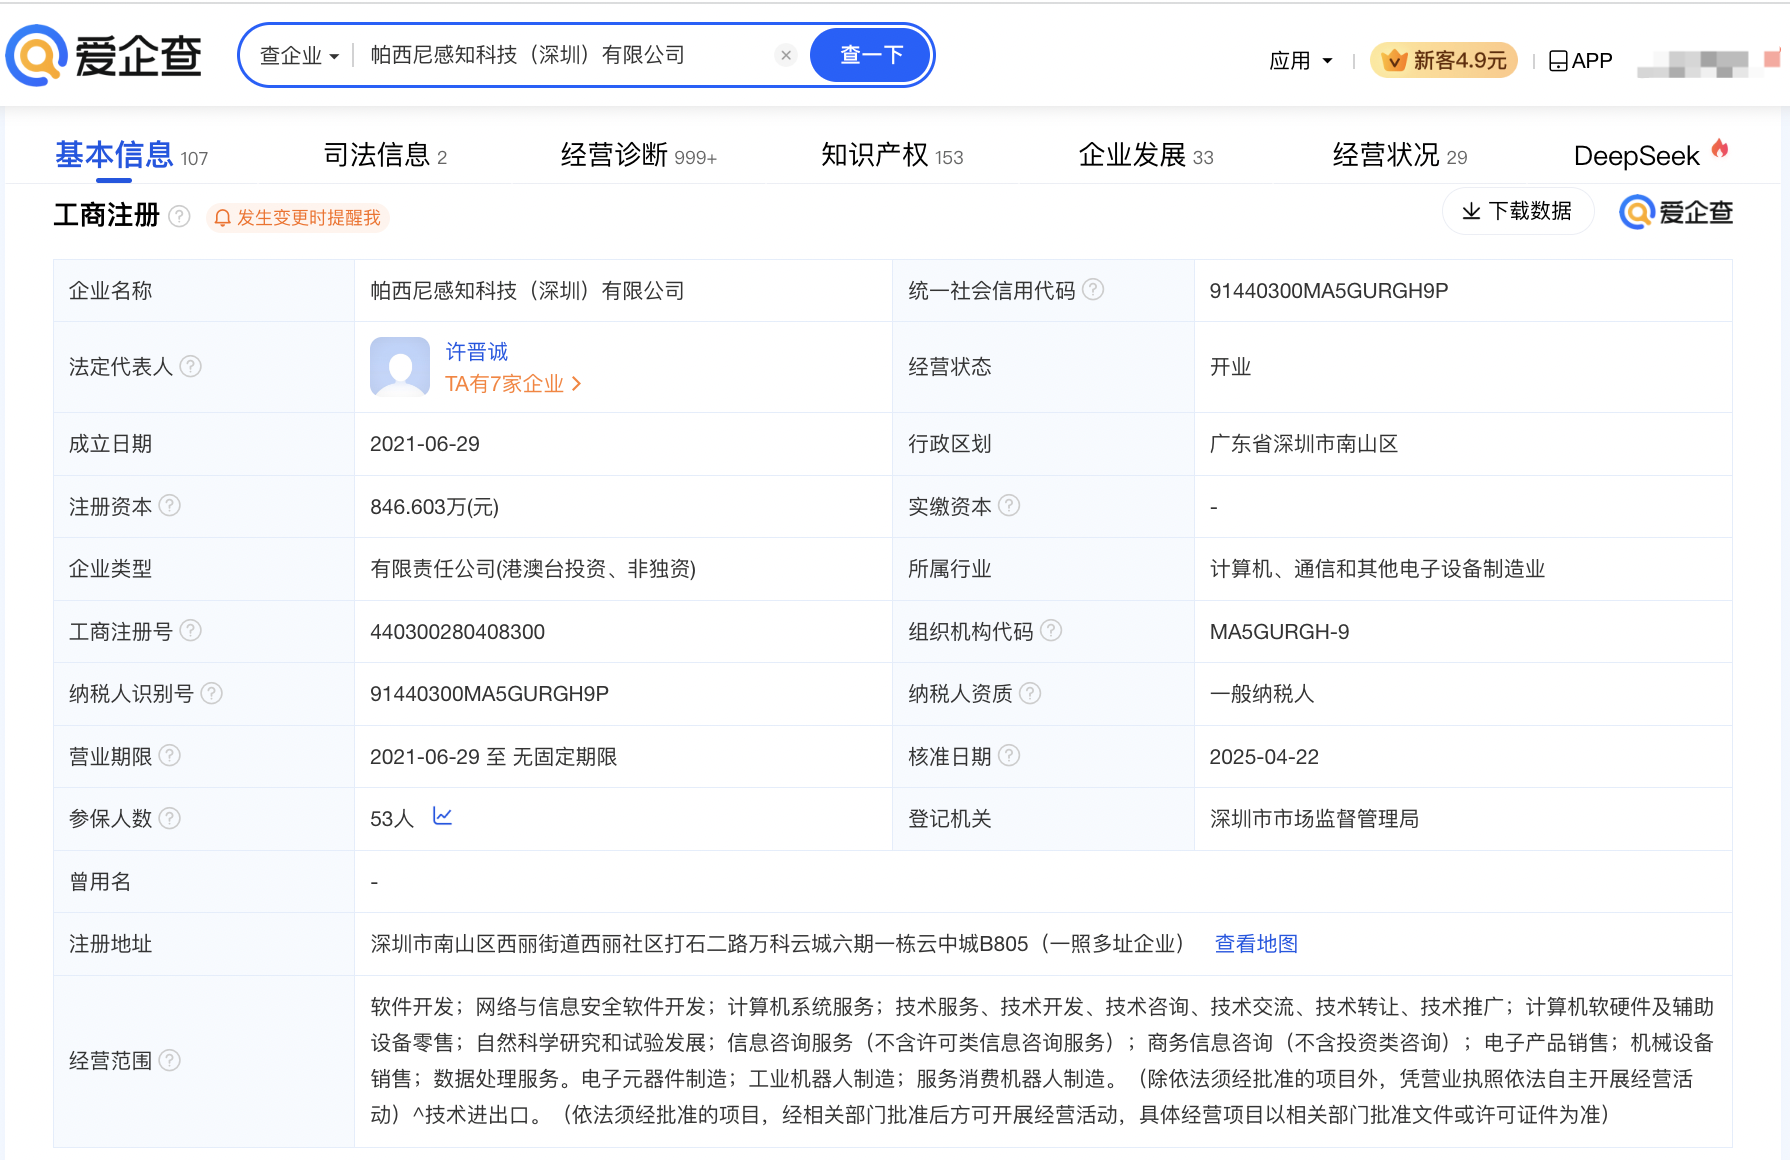The image size is (1790, 1160).
Task: Open the map via 查看地图 link
Action: (1255, 943)
